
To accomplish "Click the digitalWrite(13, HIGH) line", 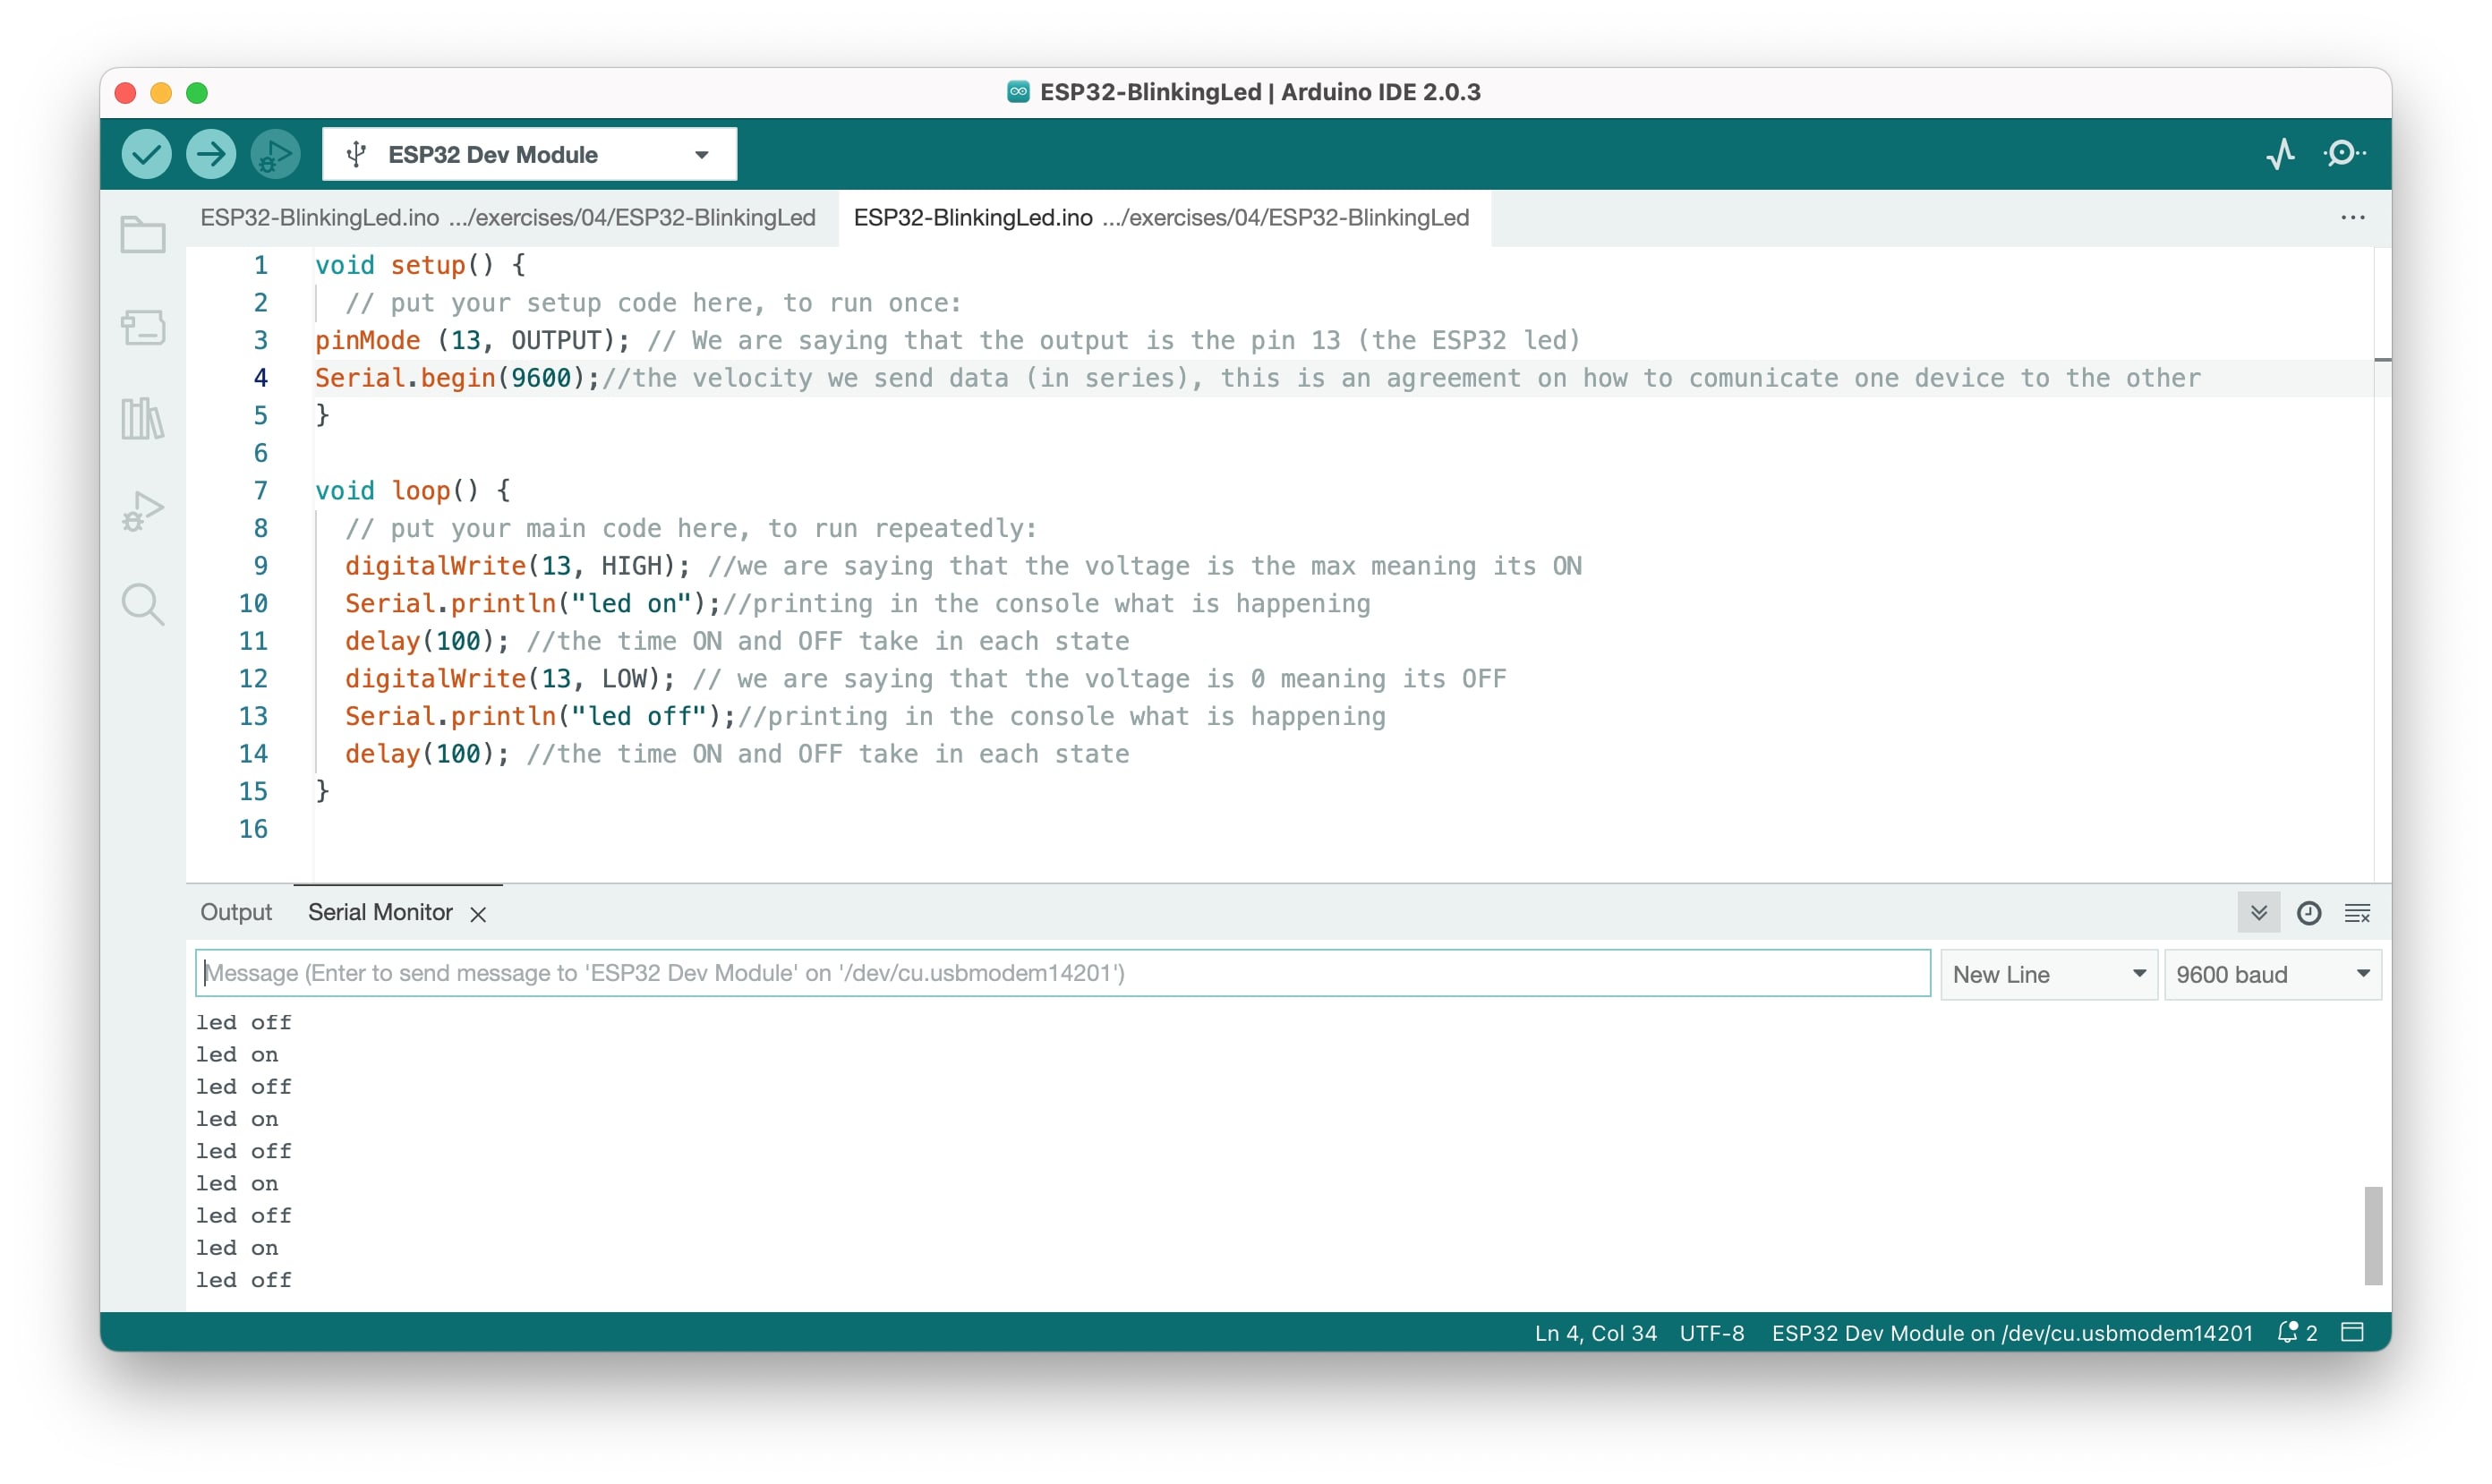I will [963, 566].
